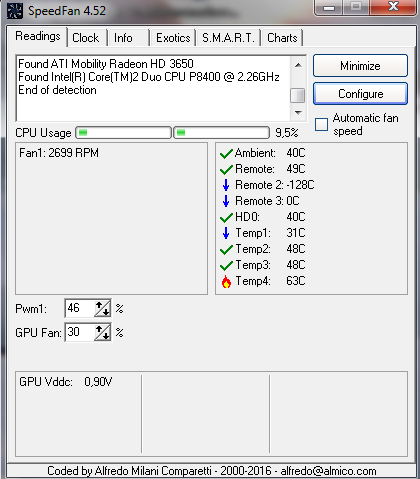
Task: Open the Charts tab
Action: 282,38
